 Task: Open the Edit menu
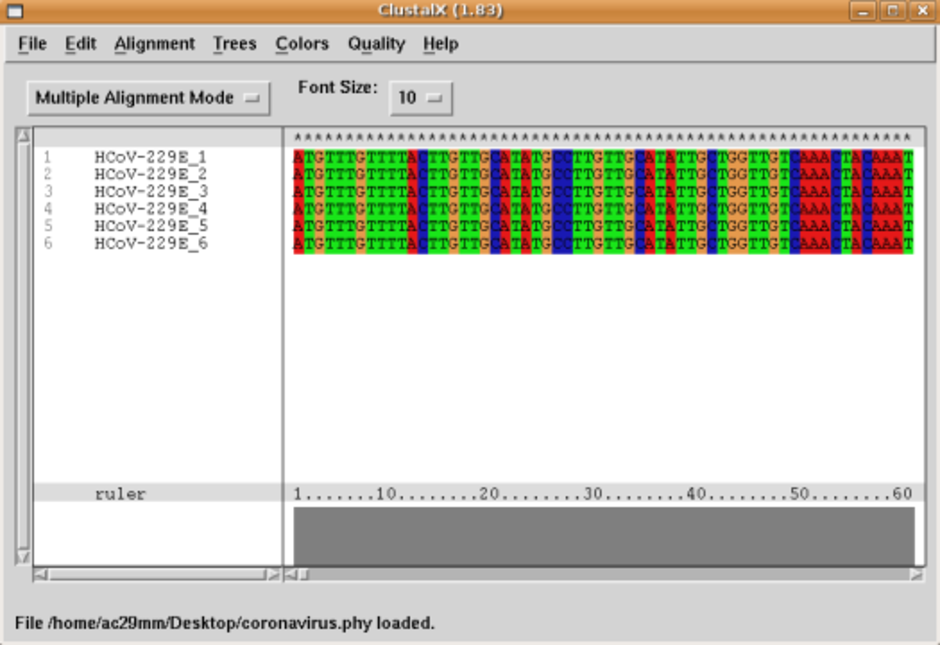[x=81, y=44]
